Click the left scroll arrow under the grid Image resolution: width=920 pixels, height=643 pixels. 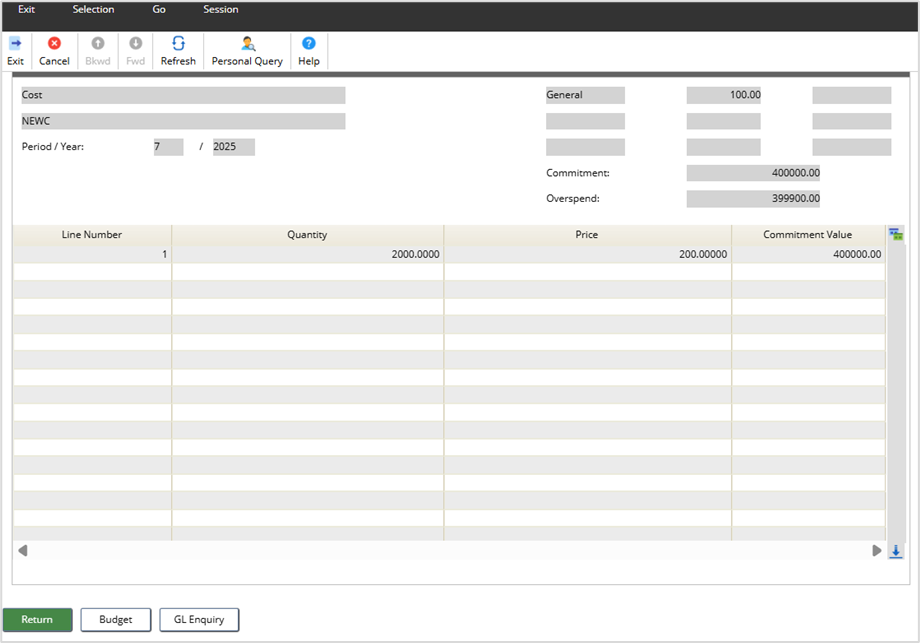tap(23, 550)
